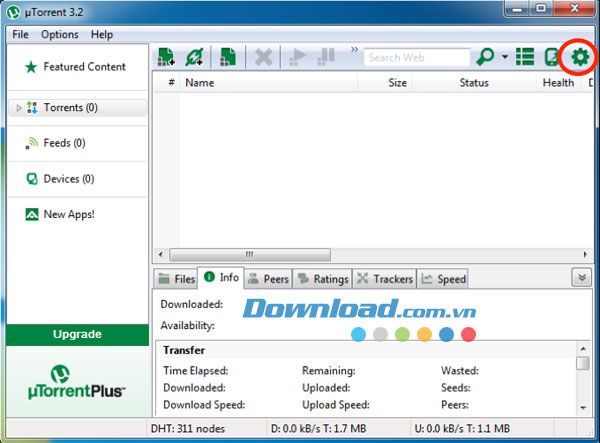
Task: Click the remote device toolbar icon
Action: (x=551, y=57)
